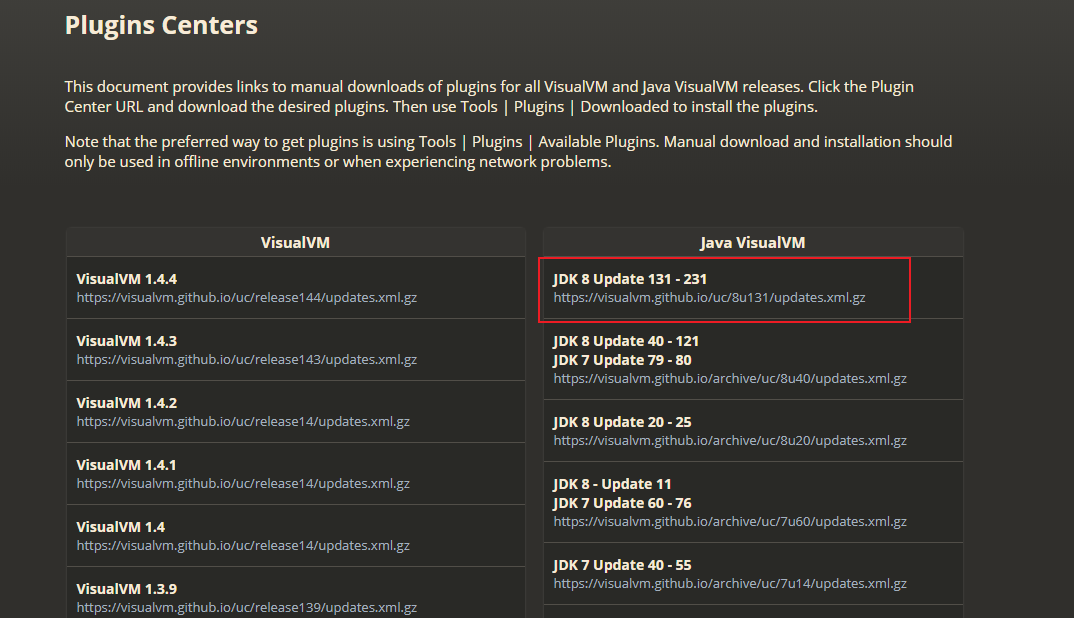Screen dimensions: 1074x618
Task: Select the VisualVM 1.4.1 row title
Action: pos(126,465)
